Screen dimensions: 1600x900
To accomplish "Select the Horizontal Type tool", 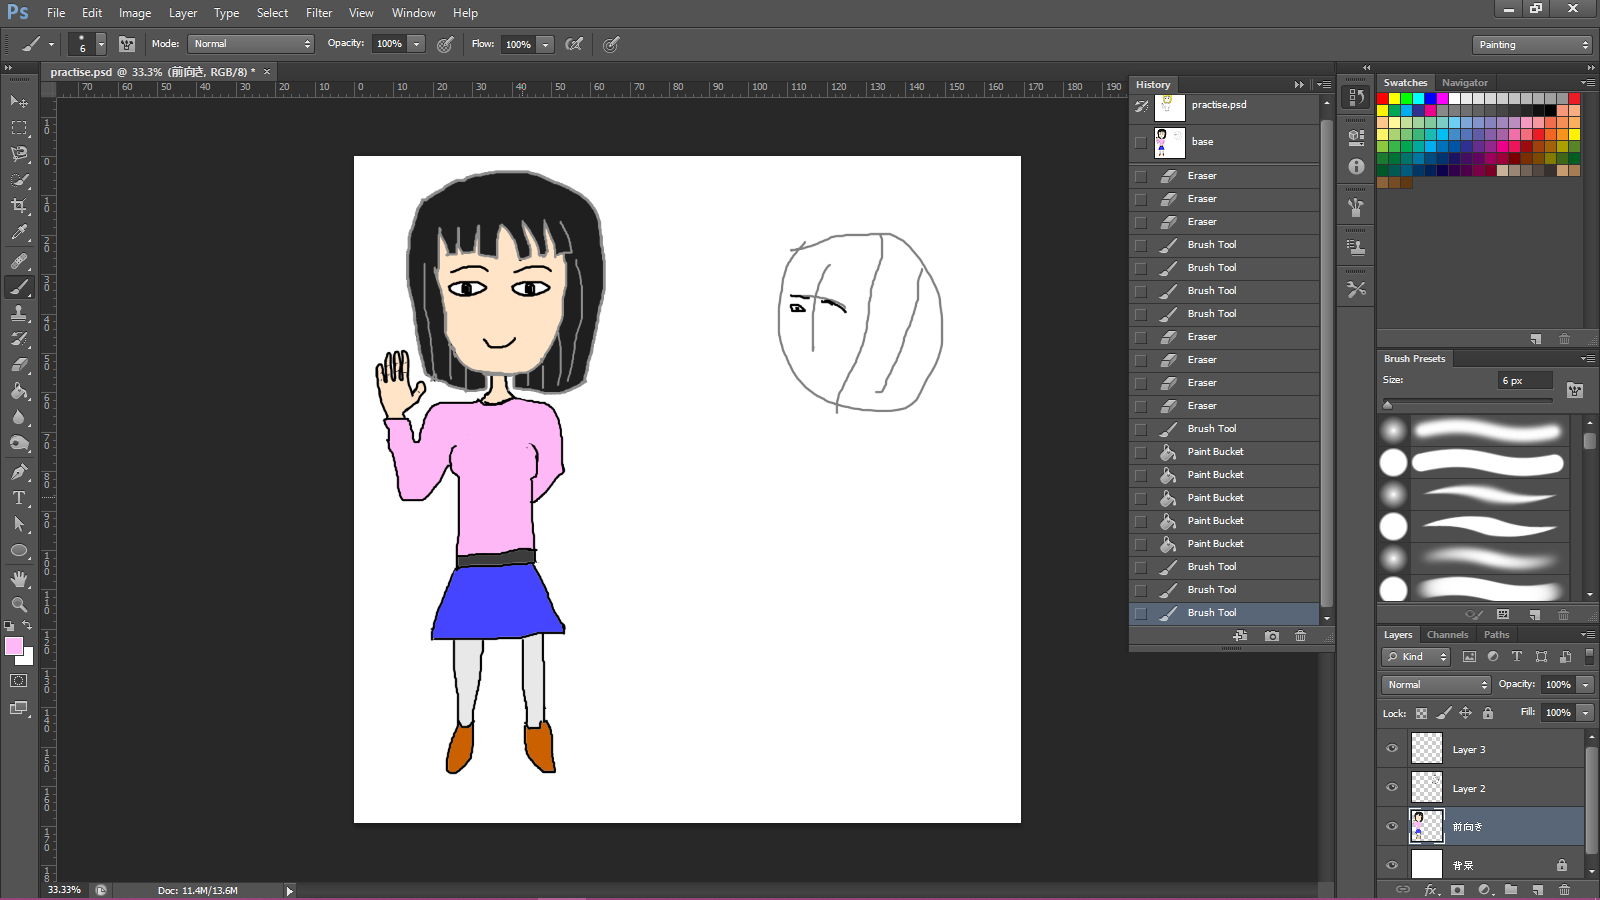I will click(19, 497).
